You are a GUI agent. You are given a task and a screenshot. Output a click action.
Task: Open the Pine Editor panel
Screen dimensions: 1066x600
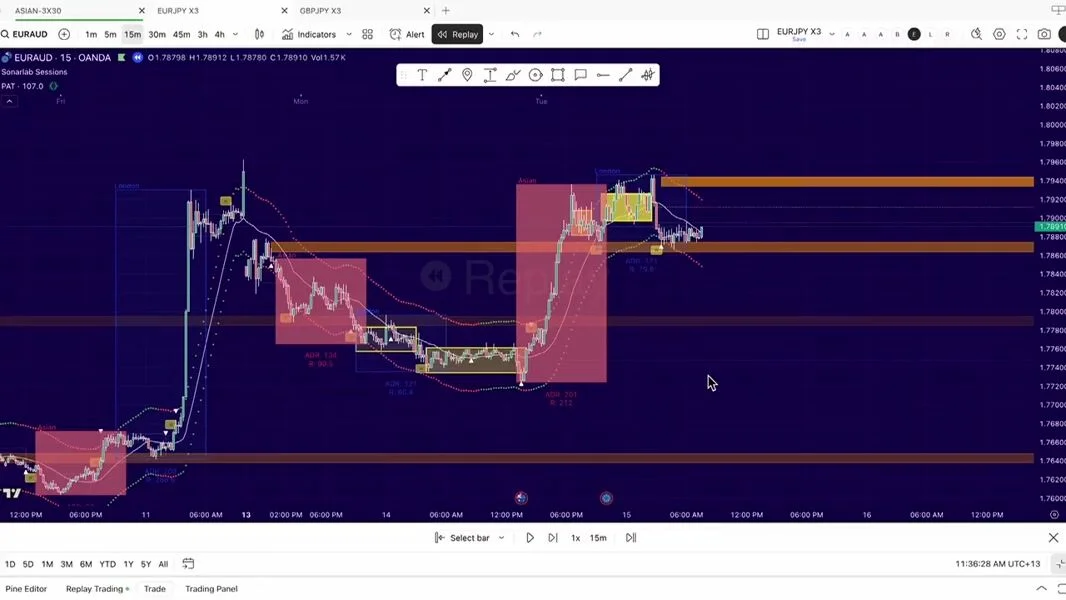(x=26, y=588)
